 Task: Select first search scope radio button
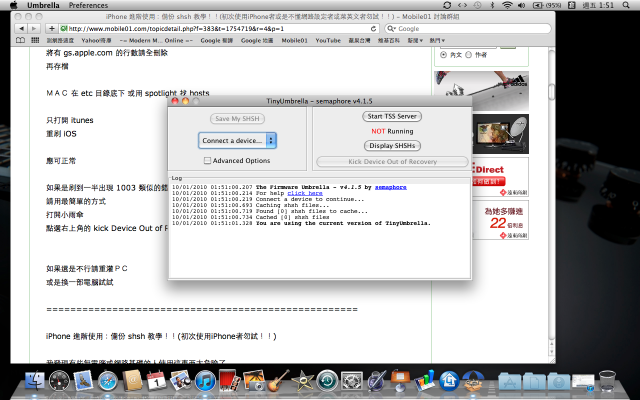[443, 55]
